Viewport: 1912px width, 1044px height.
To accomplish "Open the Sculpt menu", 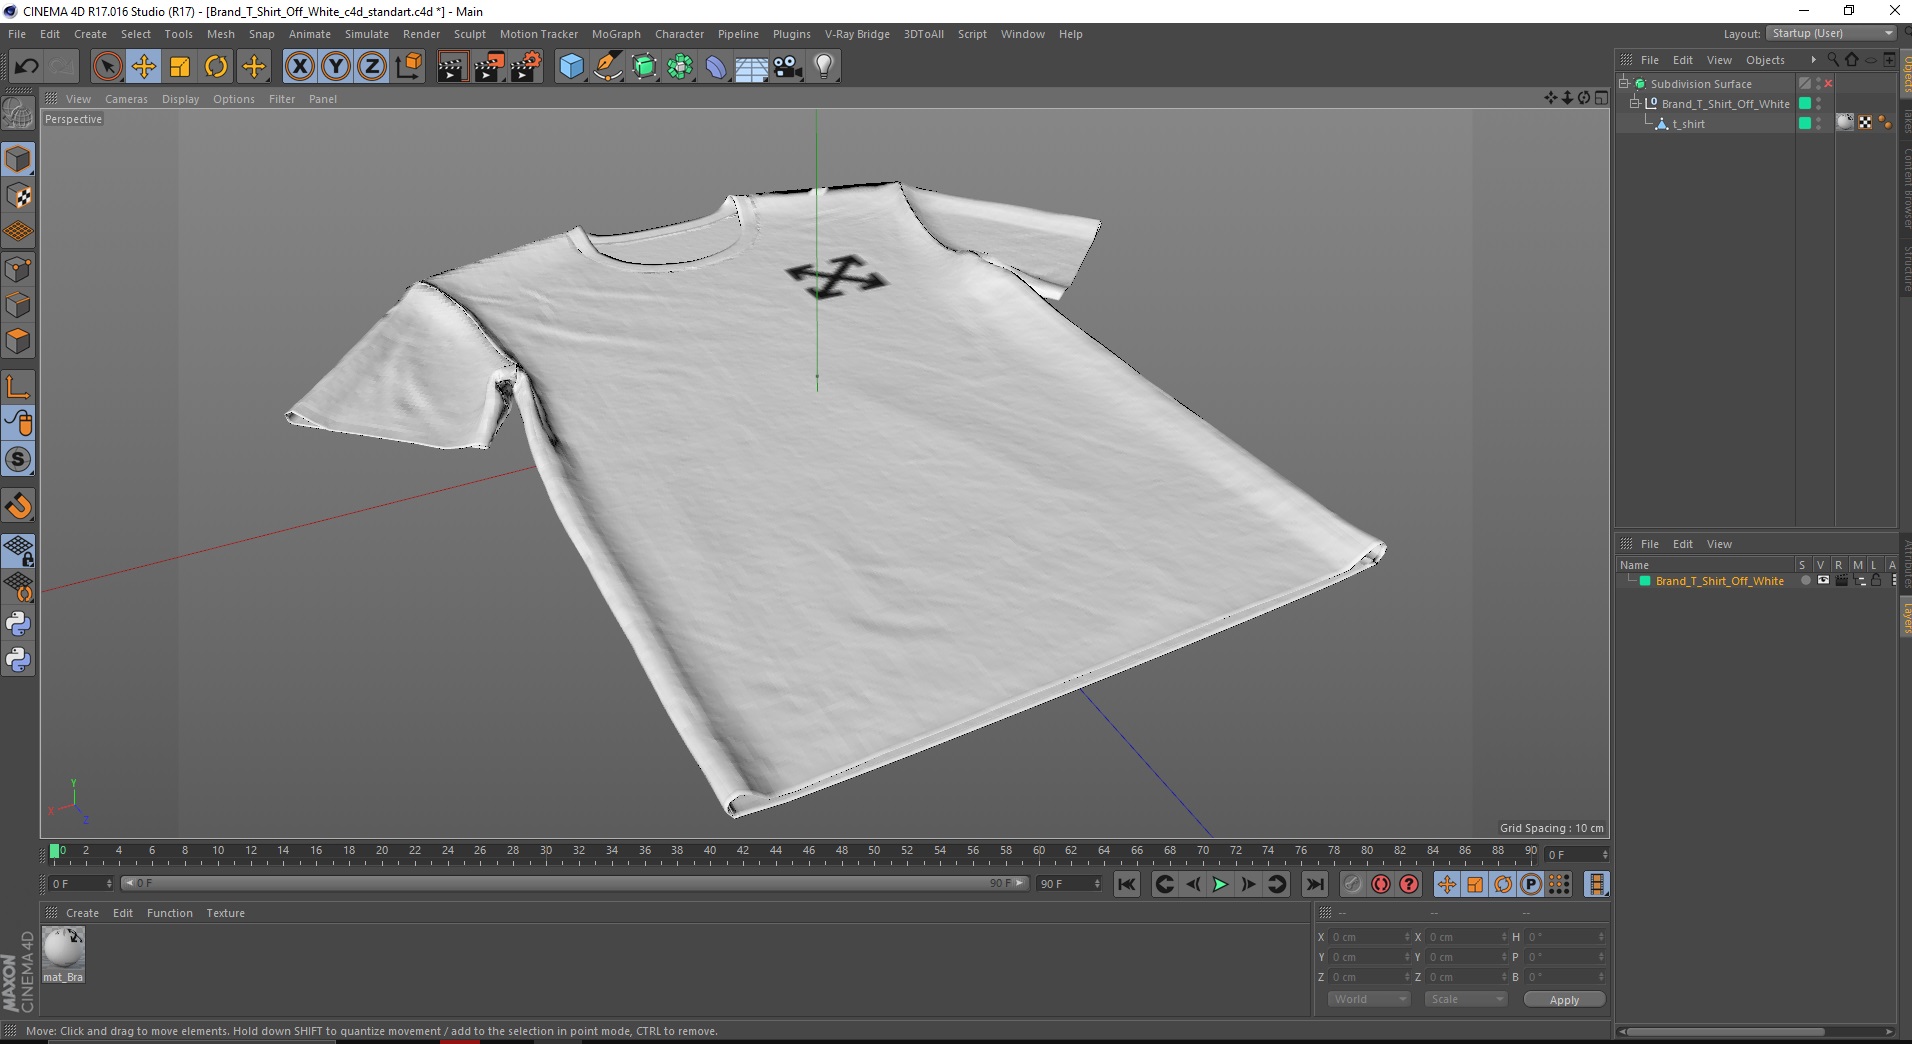I will [470, 34].
